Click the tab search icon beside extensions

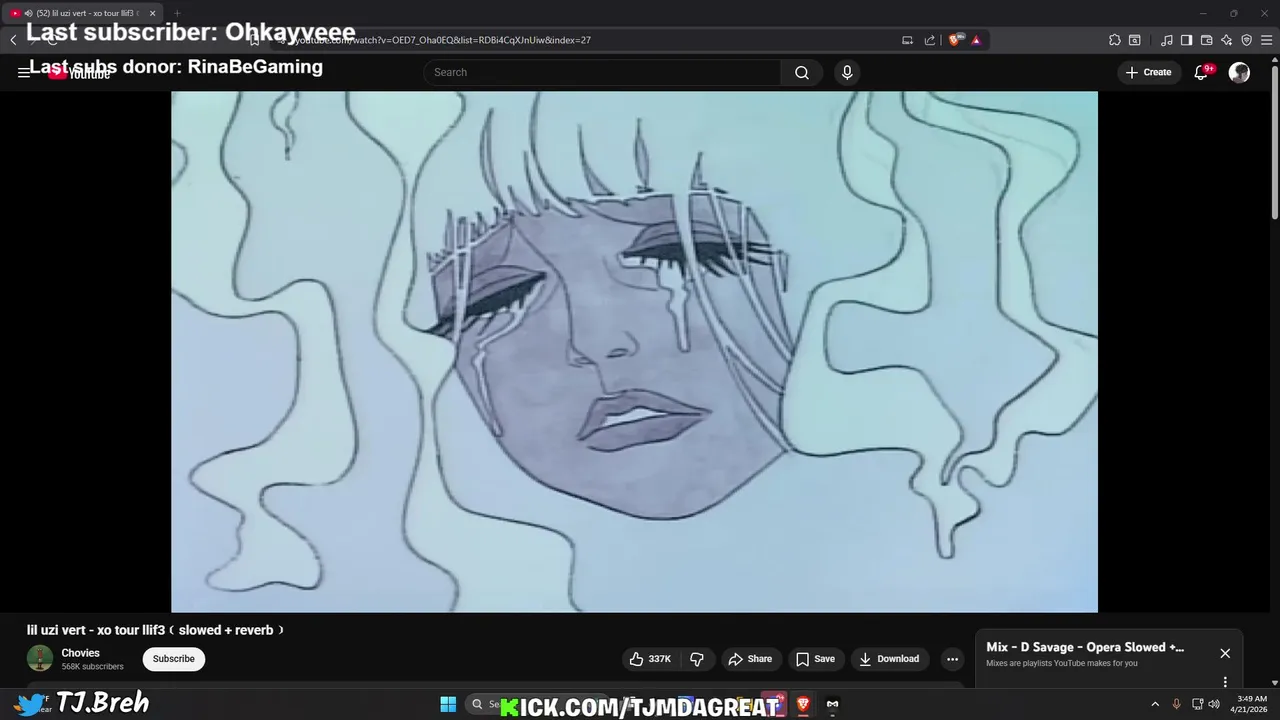tap(1135, 40)
